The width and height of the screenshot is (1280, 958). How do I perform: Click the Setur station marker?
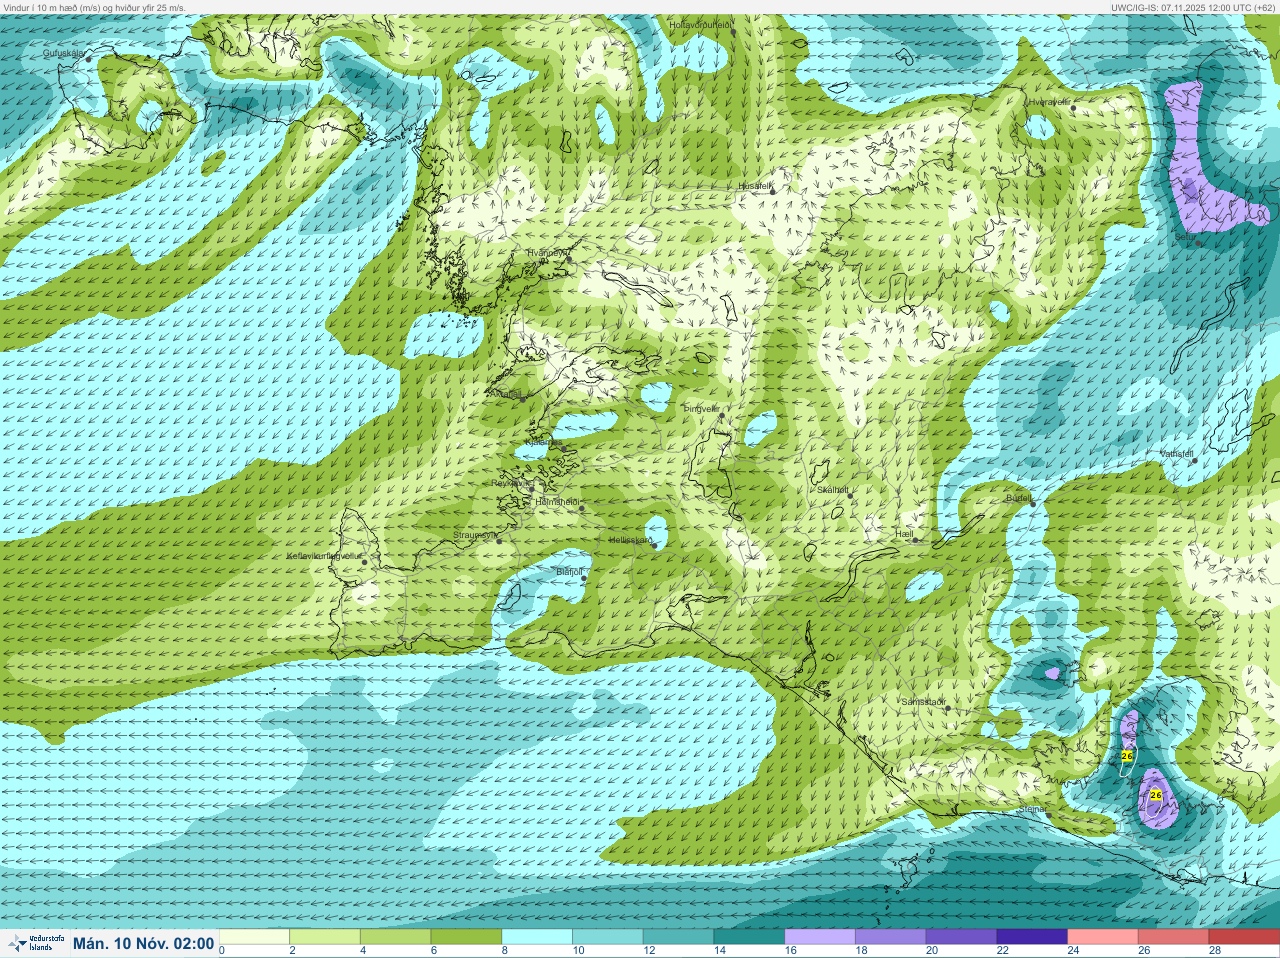click(1198, 243)
